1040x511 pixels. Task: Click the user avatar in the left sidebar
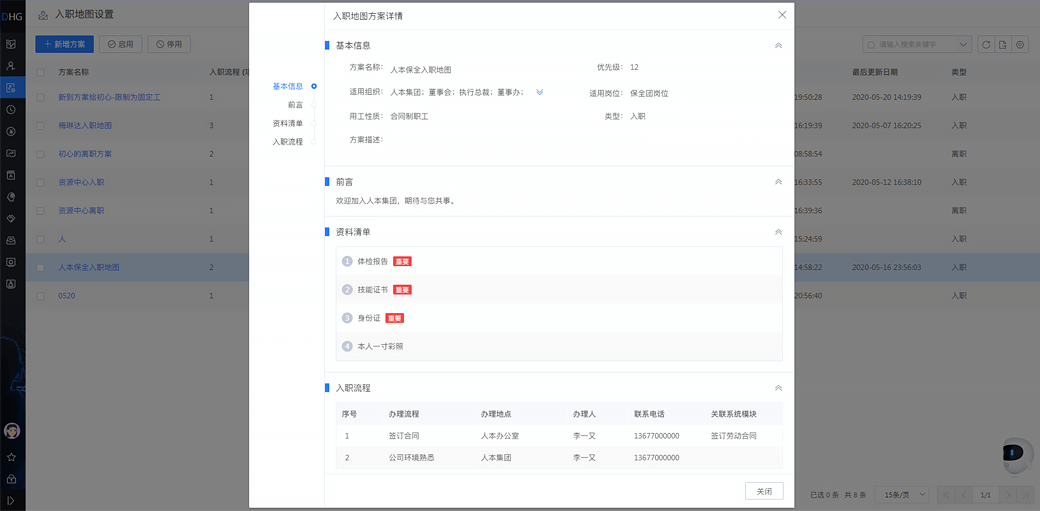point(12,431)
